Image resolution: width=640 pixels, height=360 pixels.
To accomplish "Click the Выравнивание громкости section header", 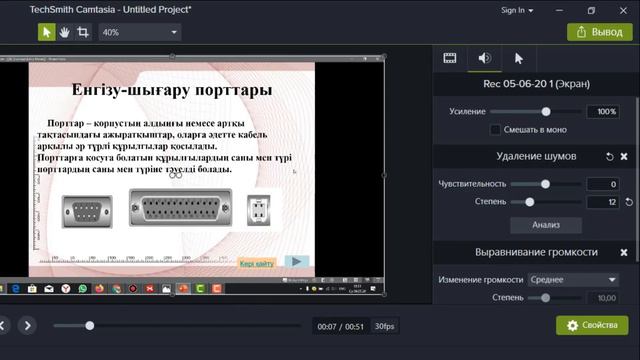I will [x=536, y=252].
